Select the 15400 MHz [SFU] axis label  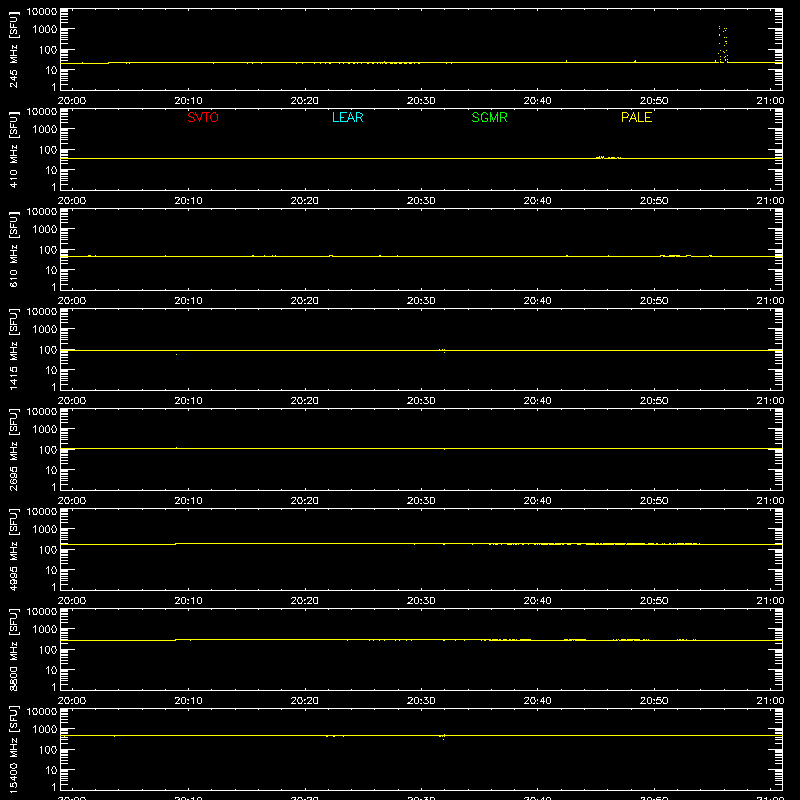click(13, 749)
